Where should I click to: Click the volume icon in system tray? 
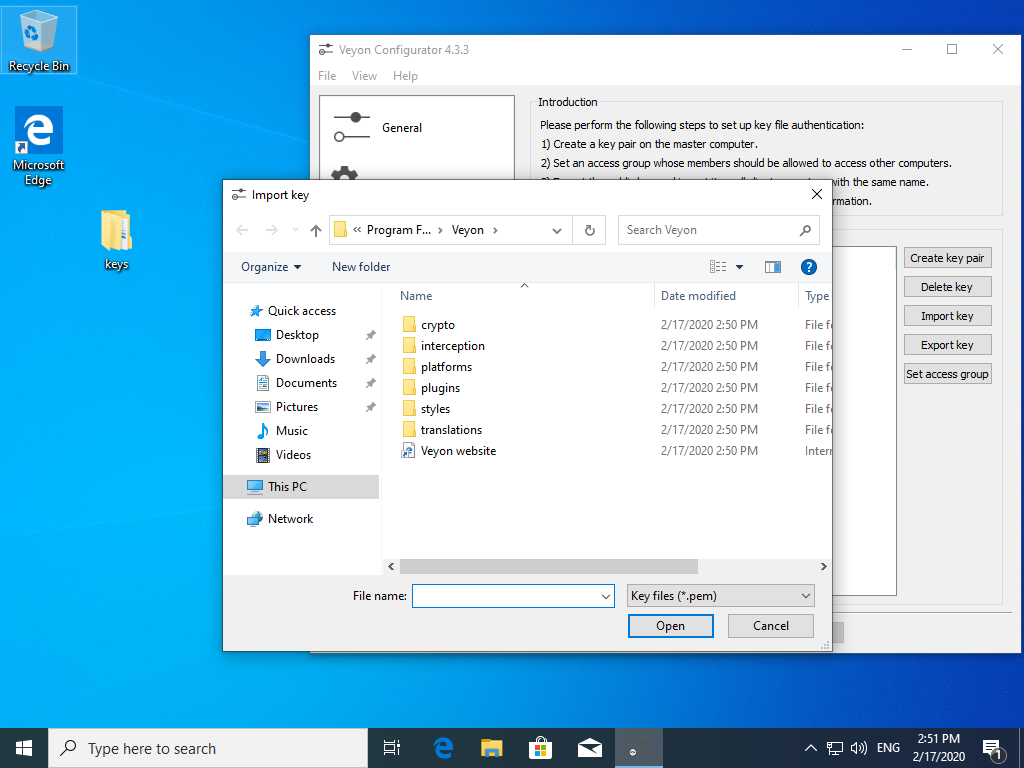tap(859, 748)
